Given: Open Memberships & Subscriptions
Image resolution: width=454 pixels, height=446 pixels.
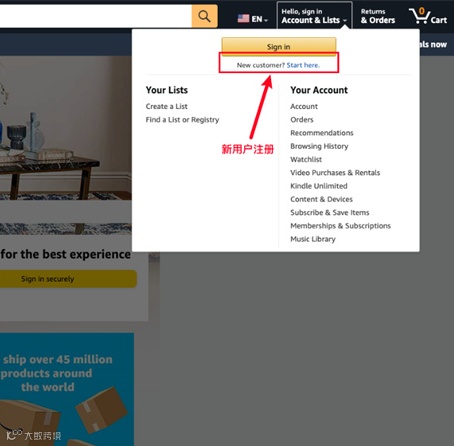Looking at the screenshot, I should tap(340, 226).
